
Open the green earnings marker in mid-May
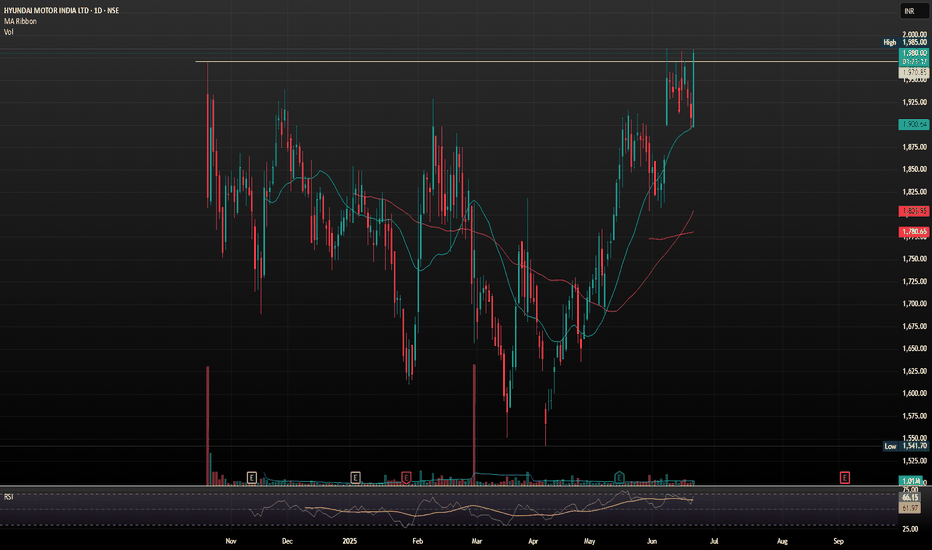click(x=619, y=477)
